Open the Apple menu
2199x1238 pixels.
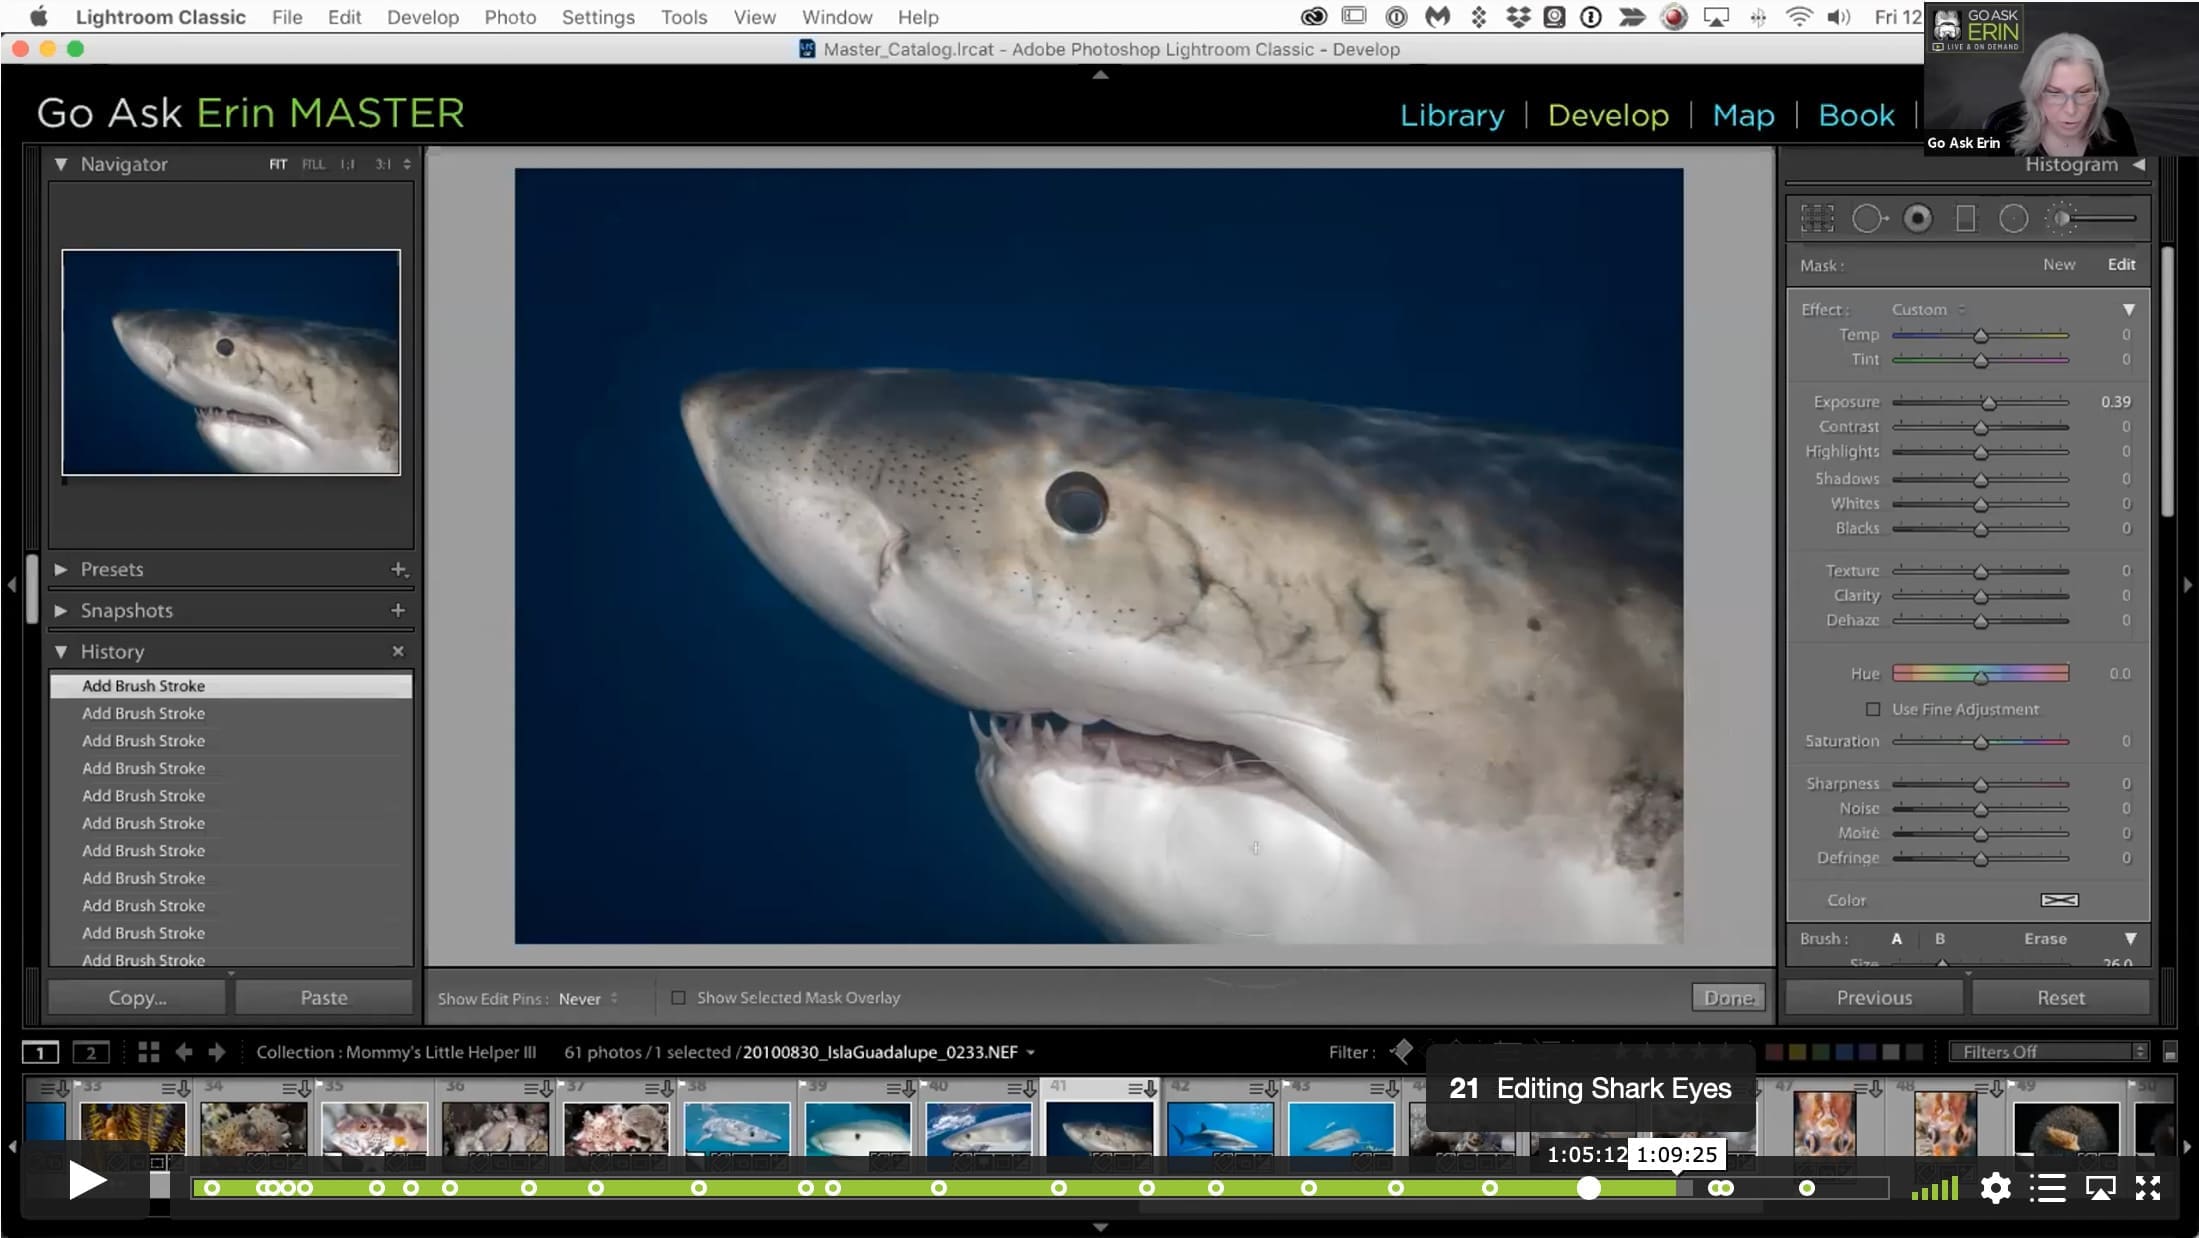click(x=39, y=17)
